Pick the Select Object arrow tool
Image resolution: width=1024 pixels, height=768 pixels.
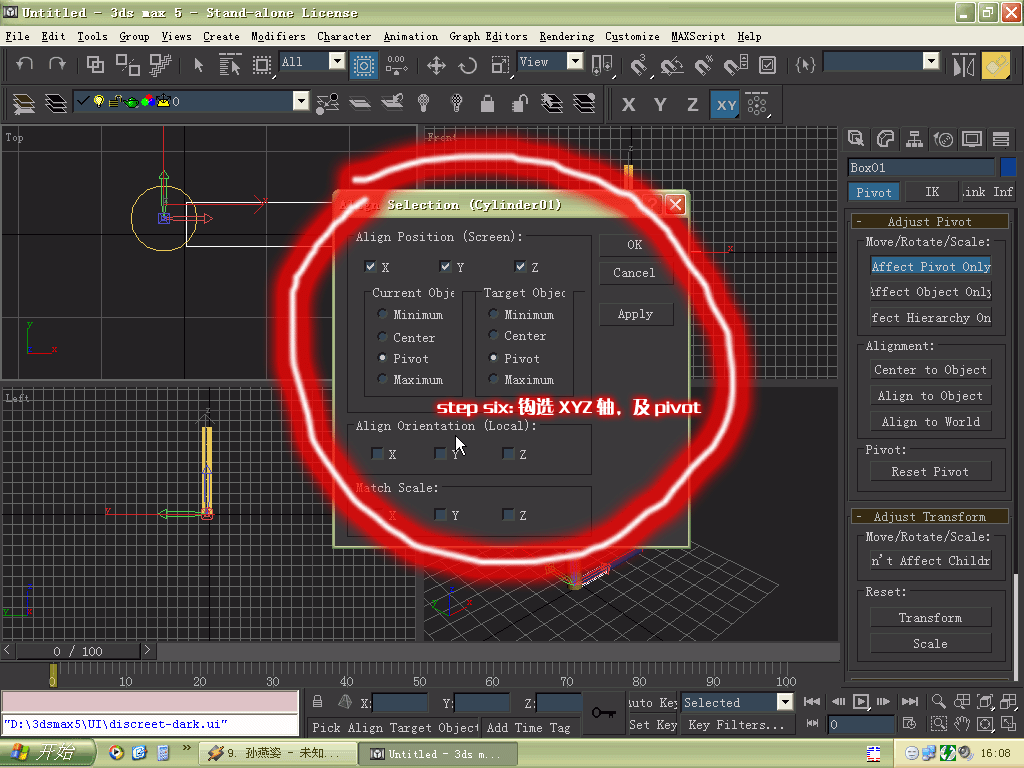199,64
